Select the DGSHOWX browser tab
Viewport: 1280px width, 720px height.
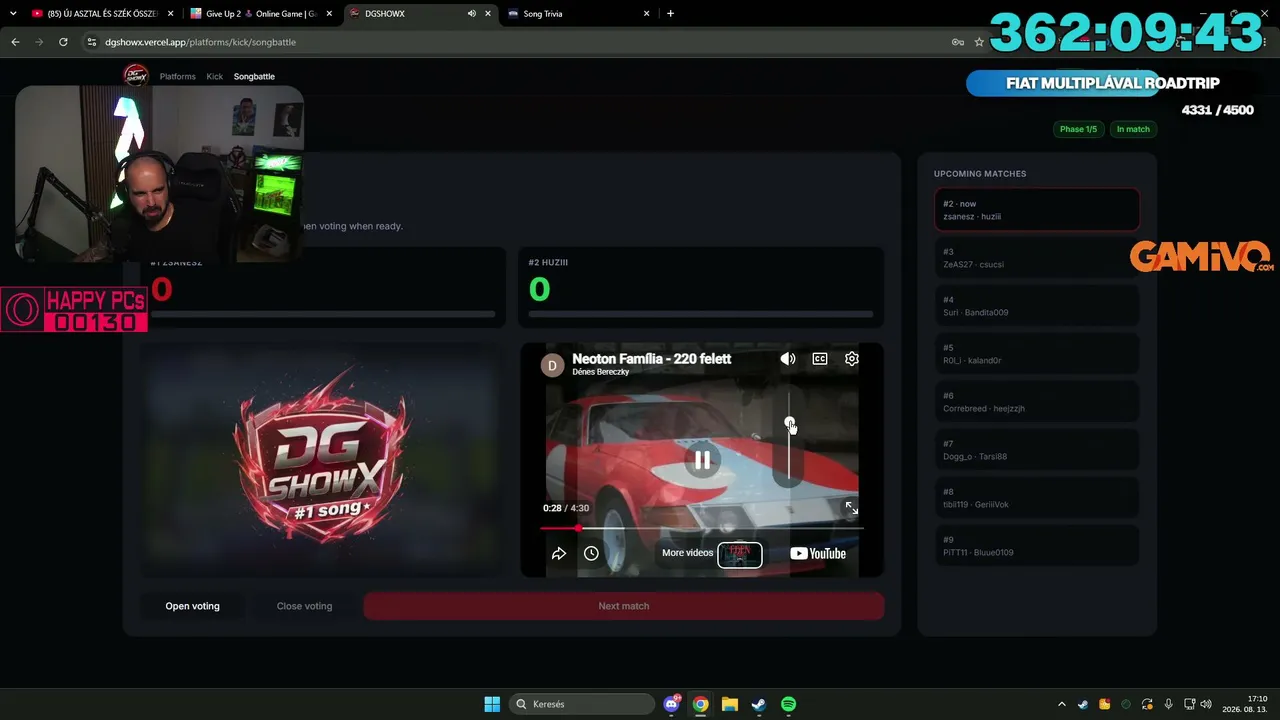pyautogui.click(x=420, y=14)
